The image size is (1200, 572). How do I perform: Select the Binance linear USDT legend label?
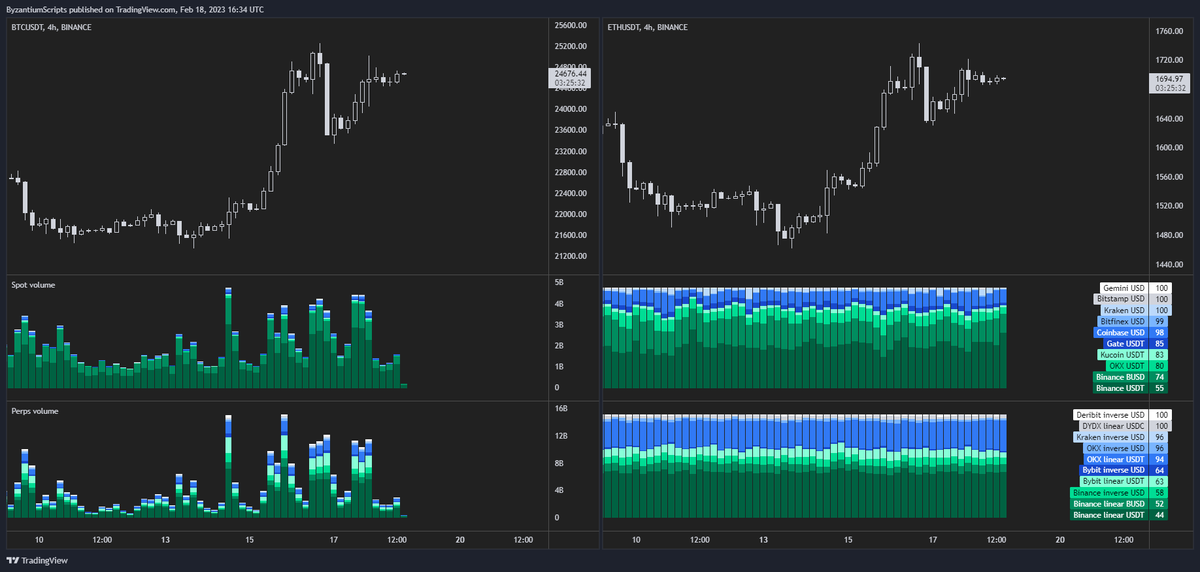[1109, 514]
